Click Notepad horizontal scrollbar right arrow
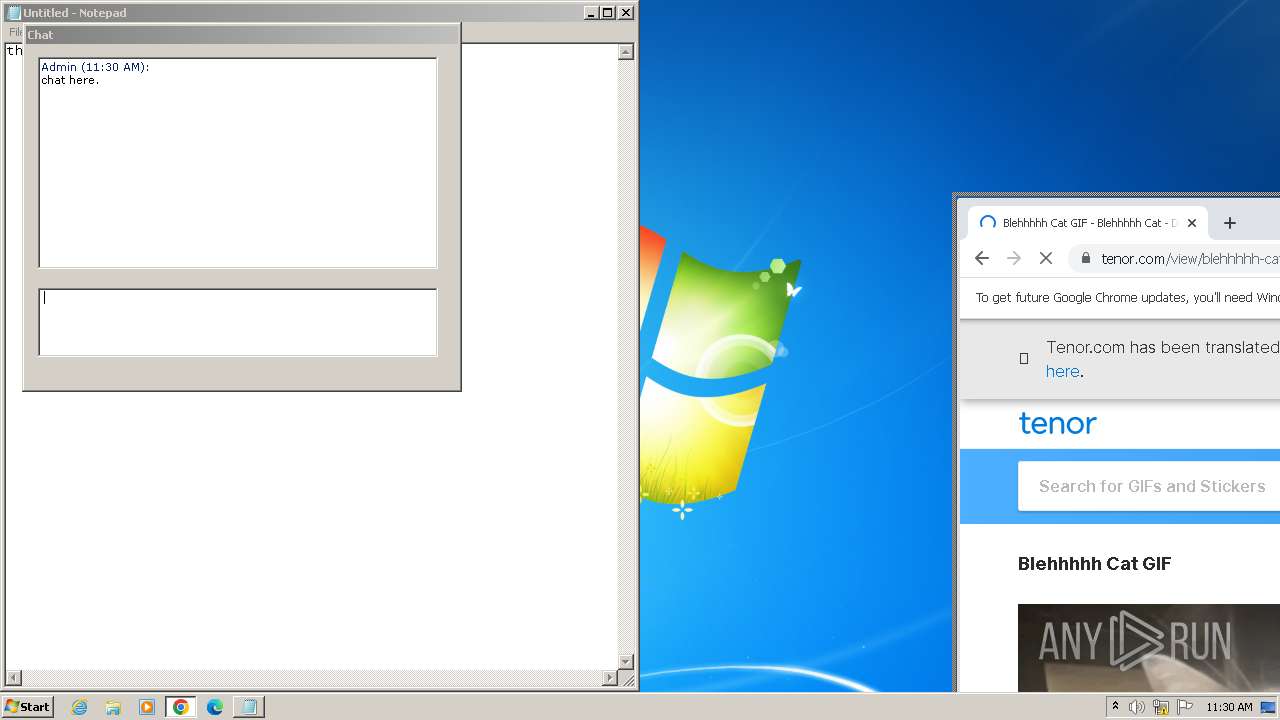 610,678
